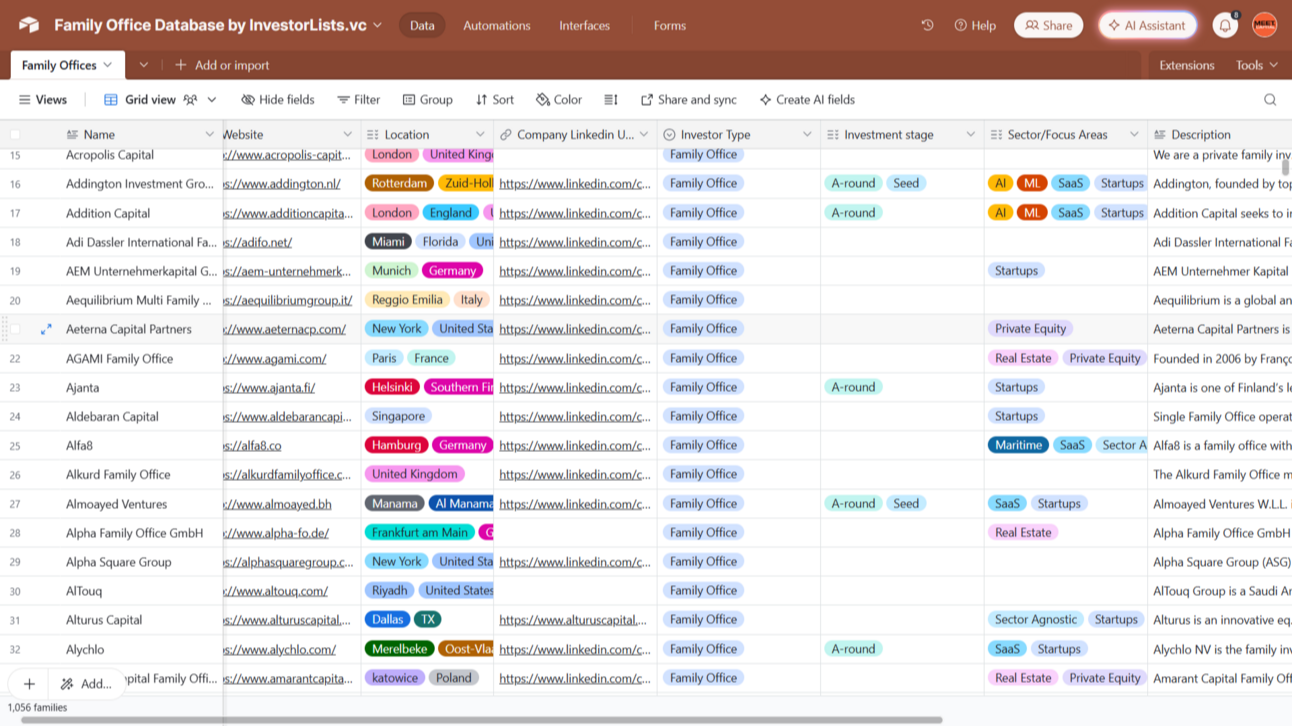Screen dimensions: 1292x726
Task: Open the Color records option
Action: (x=558, y=100)
